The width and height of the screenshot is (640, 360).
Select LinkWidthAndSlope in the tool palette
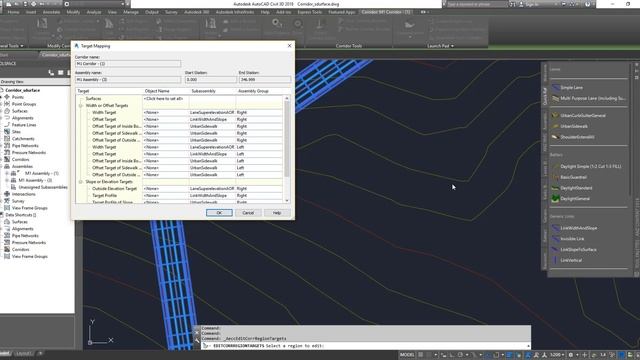[x=575, y=228]
